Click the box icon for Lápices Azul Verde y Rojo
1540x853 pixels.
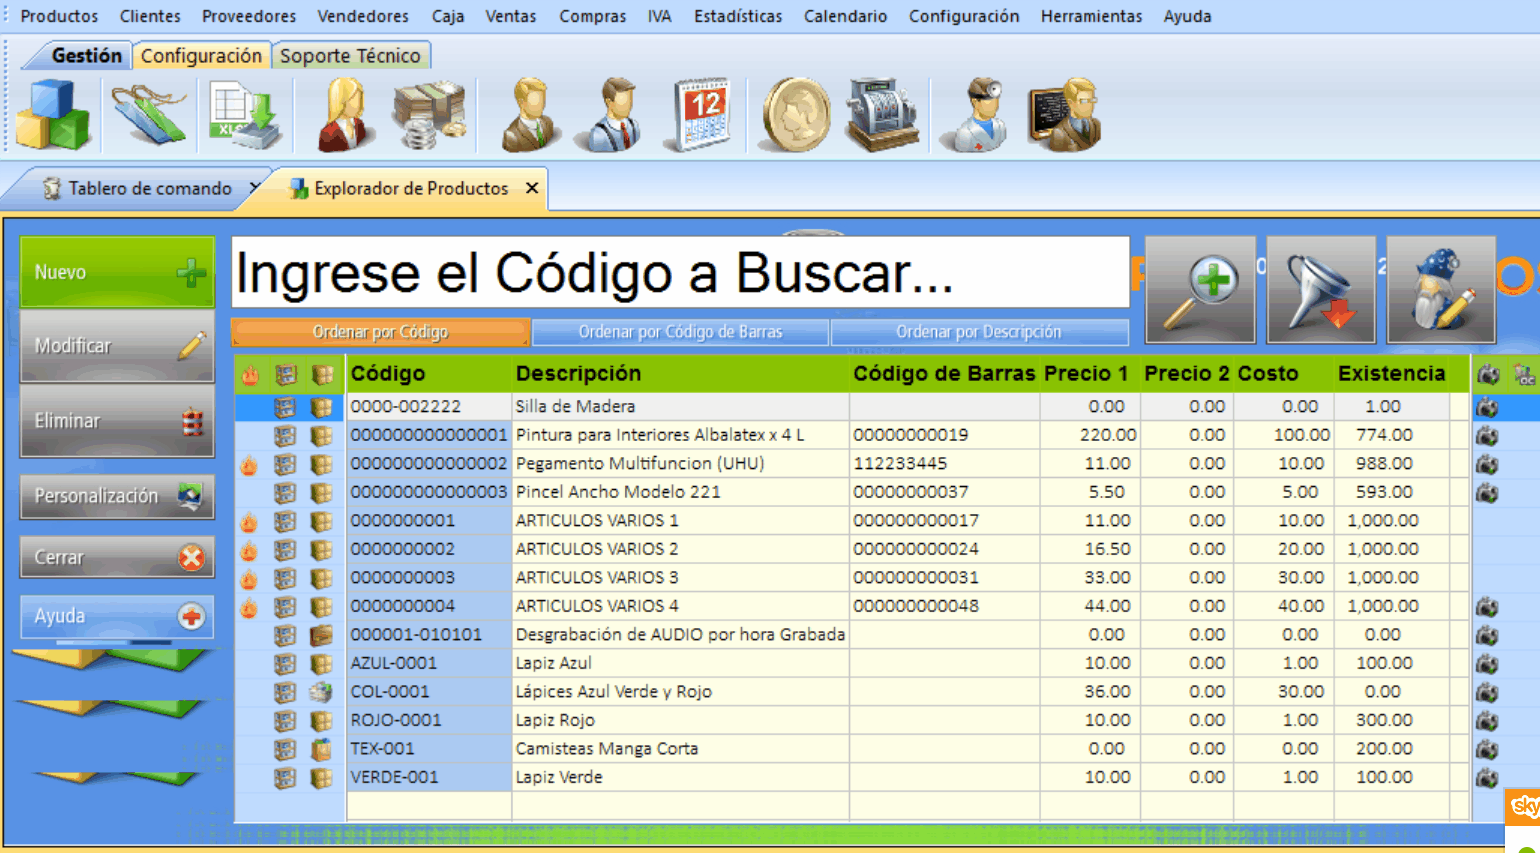click(321, 692)
